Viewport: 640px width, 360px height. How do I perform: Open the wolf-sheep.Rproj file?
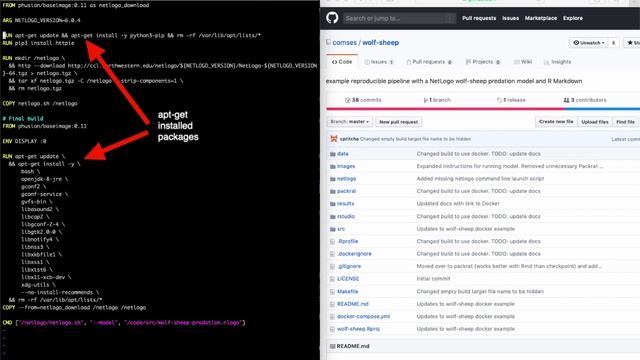point(358,329)
